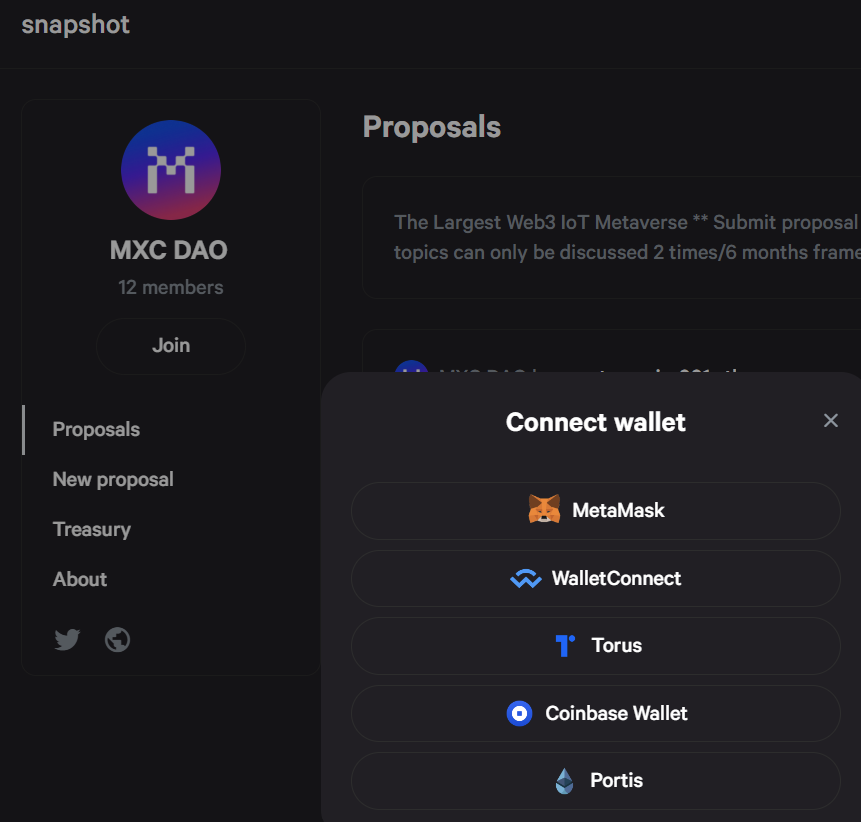Viewport: 861px width, 822px height.
Task: Click the WalletConnect logo icon
Action: coord(525,578)
